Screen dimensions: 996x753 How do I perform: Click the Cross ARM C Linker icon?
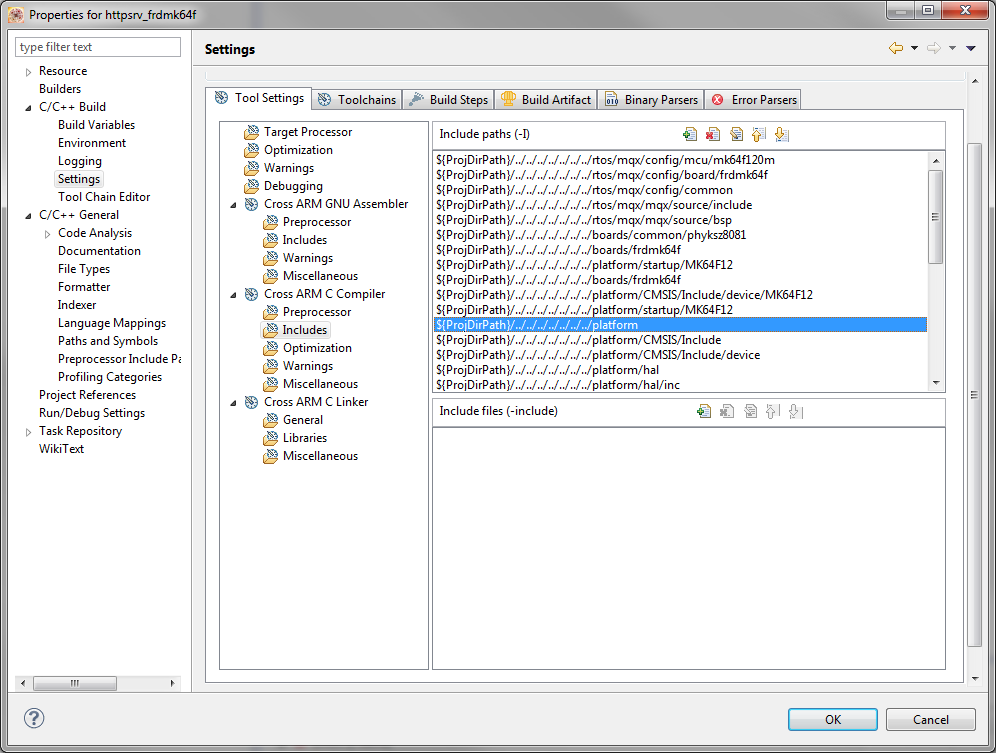(252, 402)
